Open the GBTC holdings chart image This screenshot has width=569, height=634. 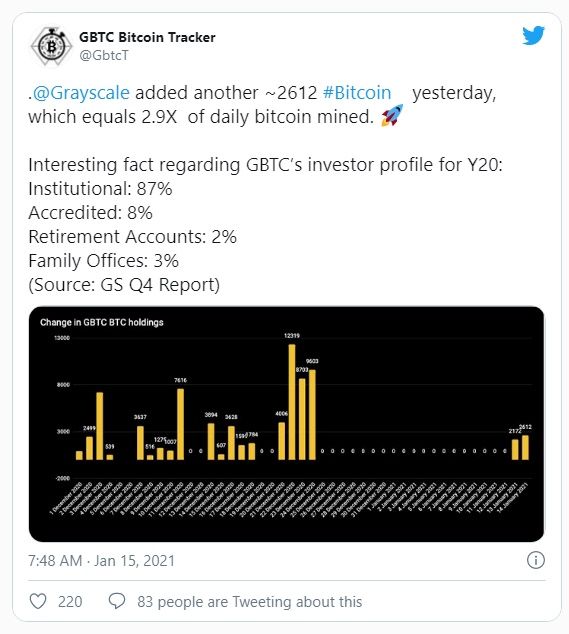point(286,424)
